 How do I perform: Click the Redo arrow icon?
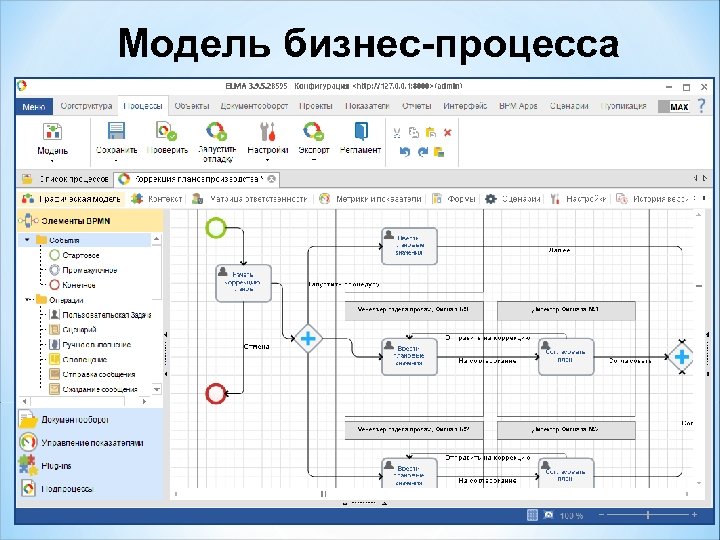click(x=422, y=152)
